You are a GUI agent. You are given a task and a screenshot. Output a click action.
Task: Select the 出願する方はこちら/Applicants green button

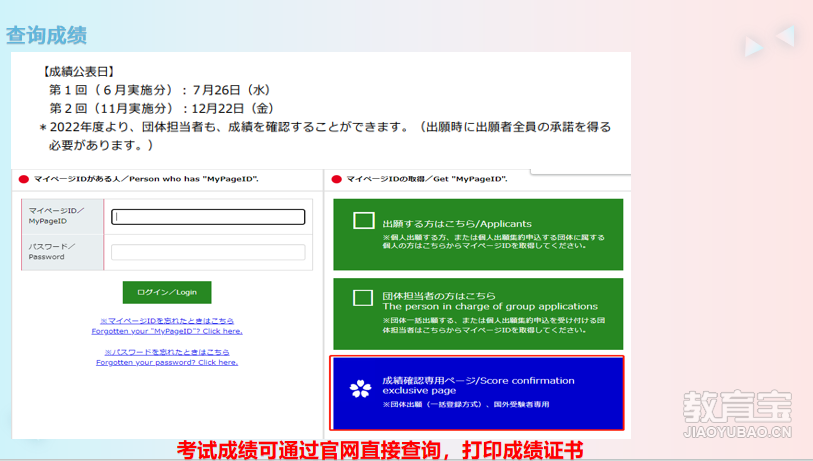[x=477, y=234]
